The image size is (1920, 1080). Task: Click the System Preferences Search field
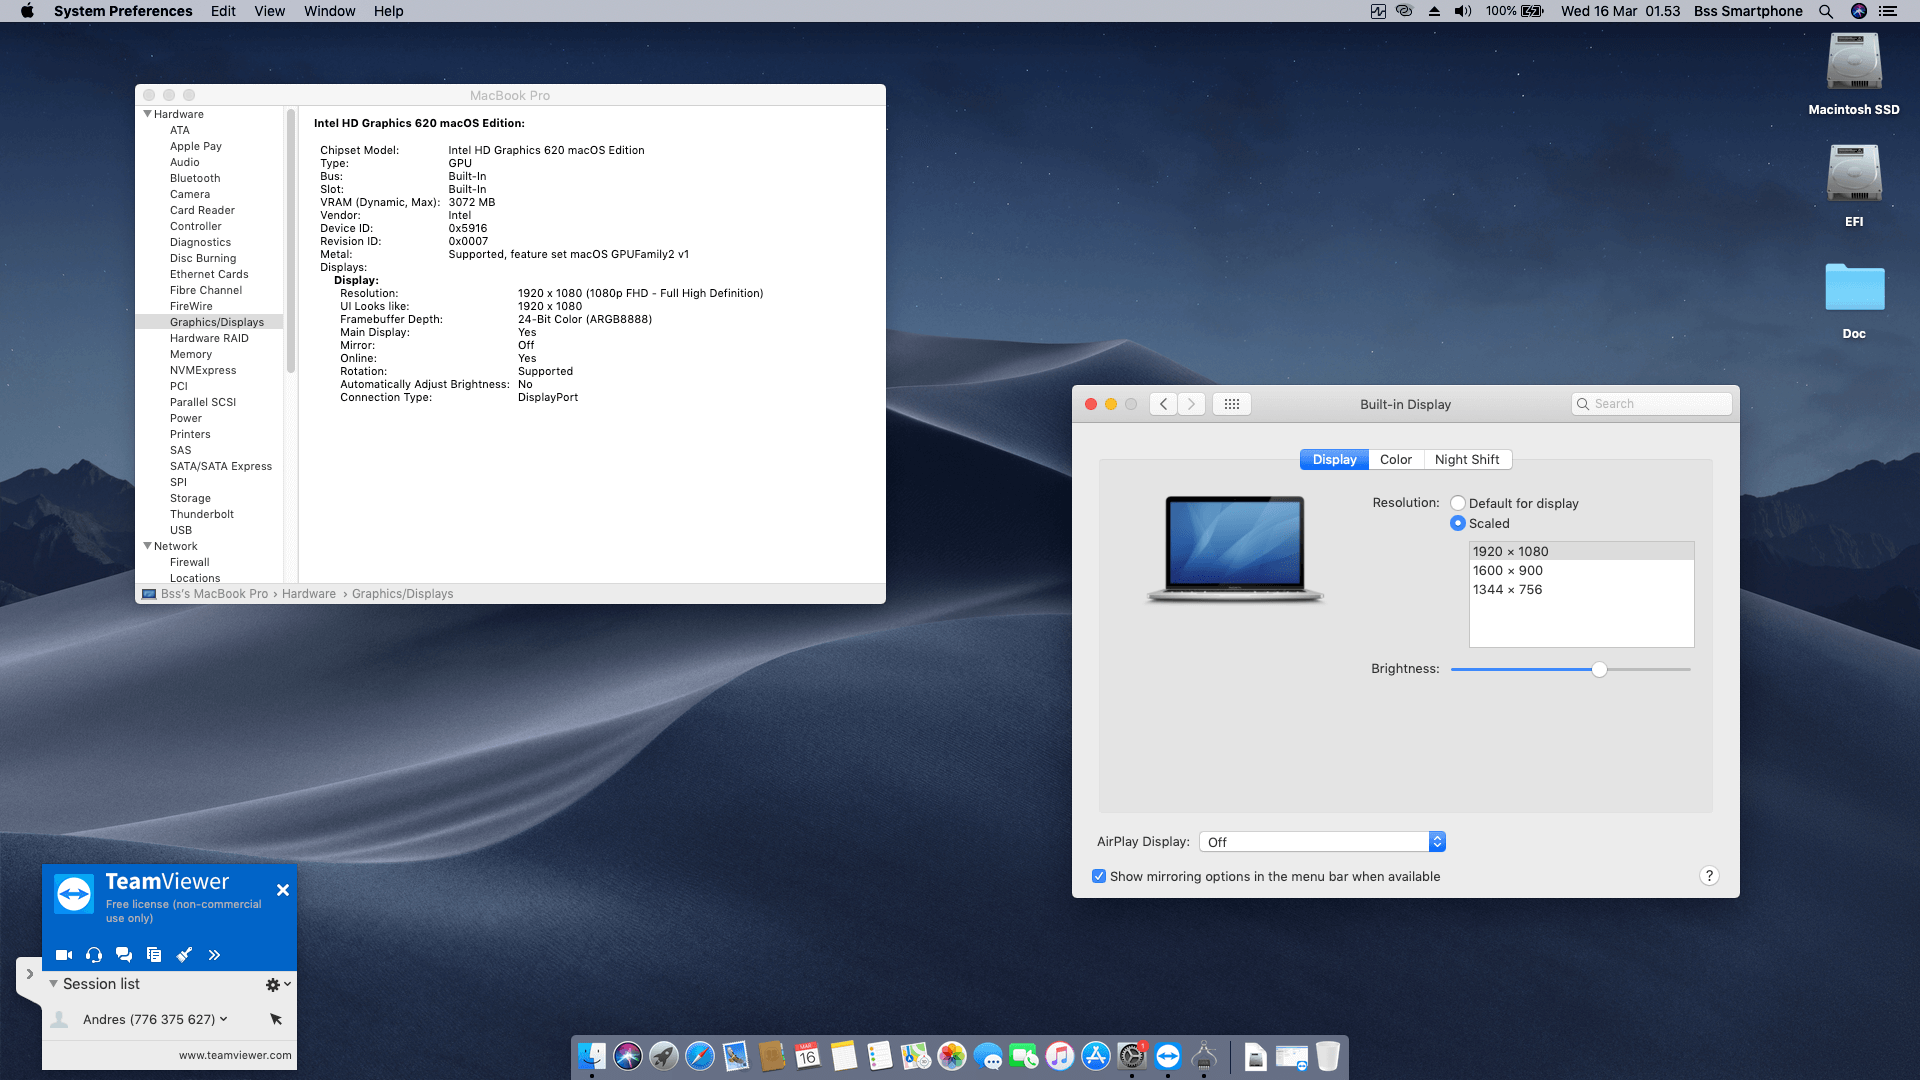(x=1652, y=404)
